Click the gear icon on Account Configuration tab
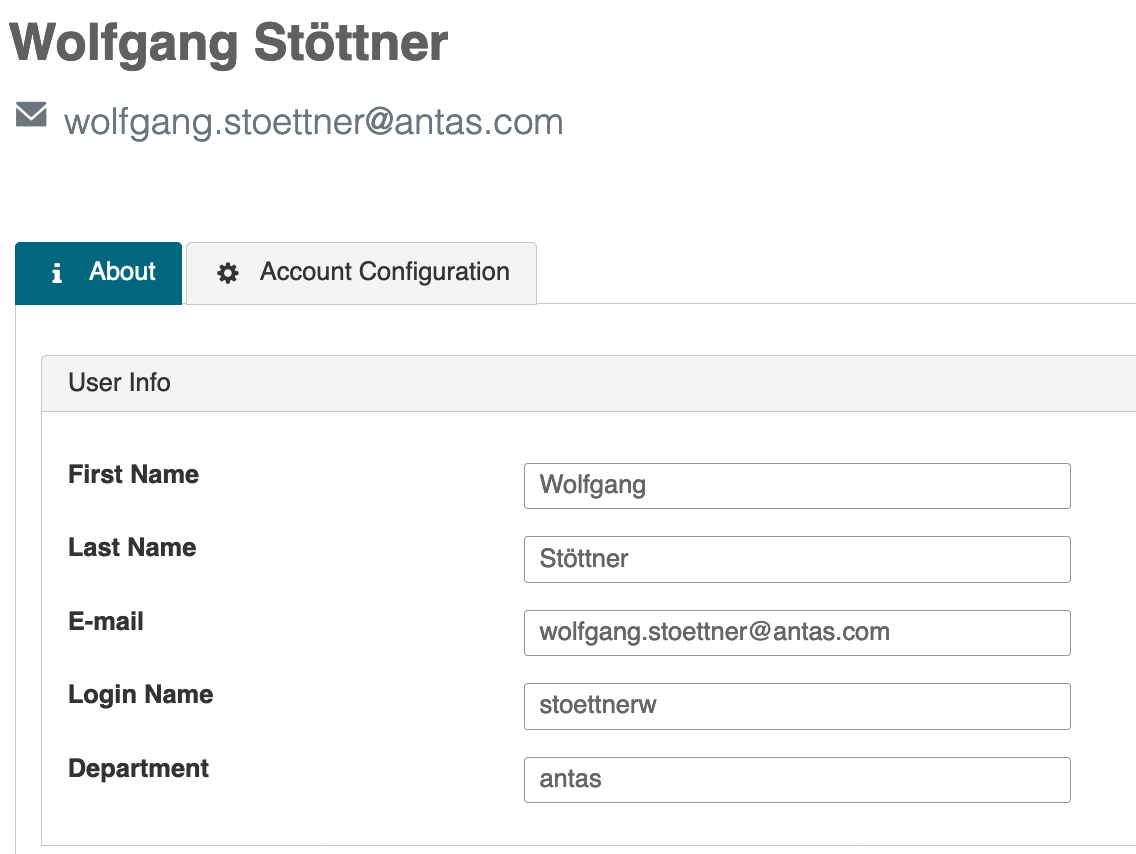 228,273
